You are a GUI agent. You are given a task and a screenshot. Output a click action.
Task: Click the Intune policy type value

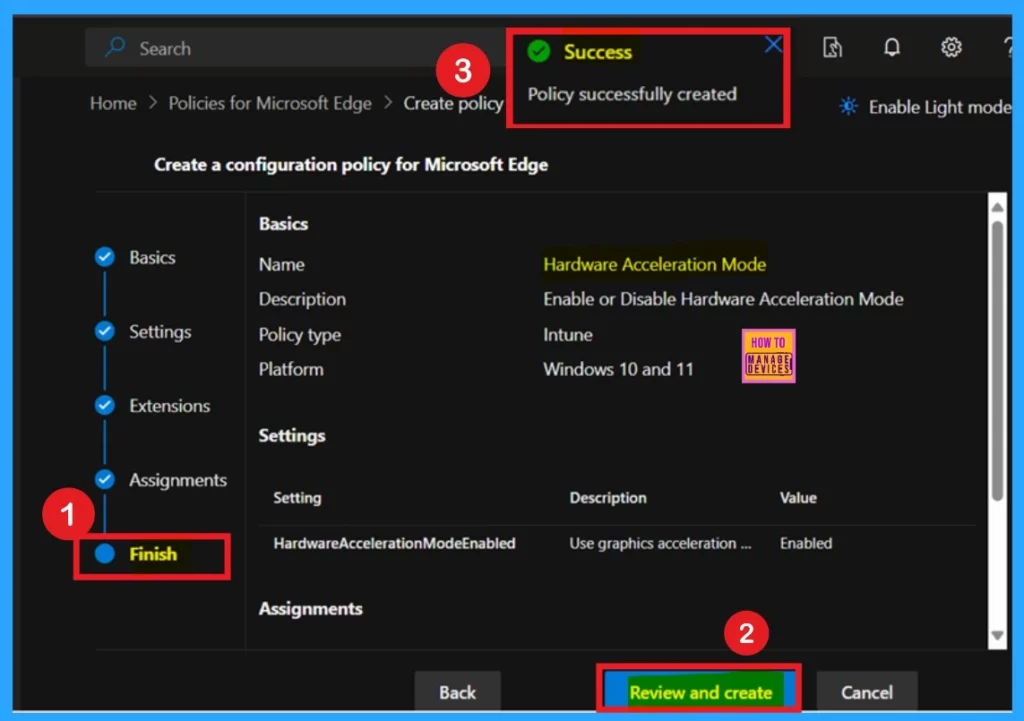568,334
